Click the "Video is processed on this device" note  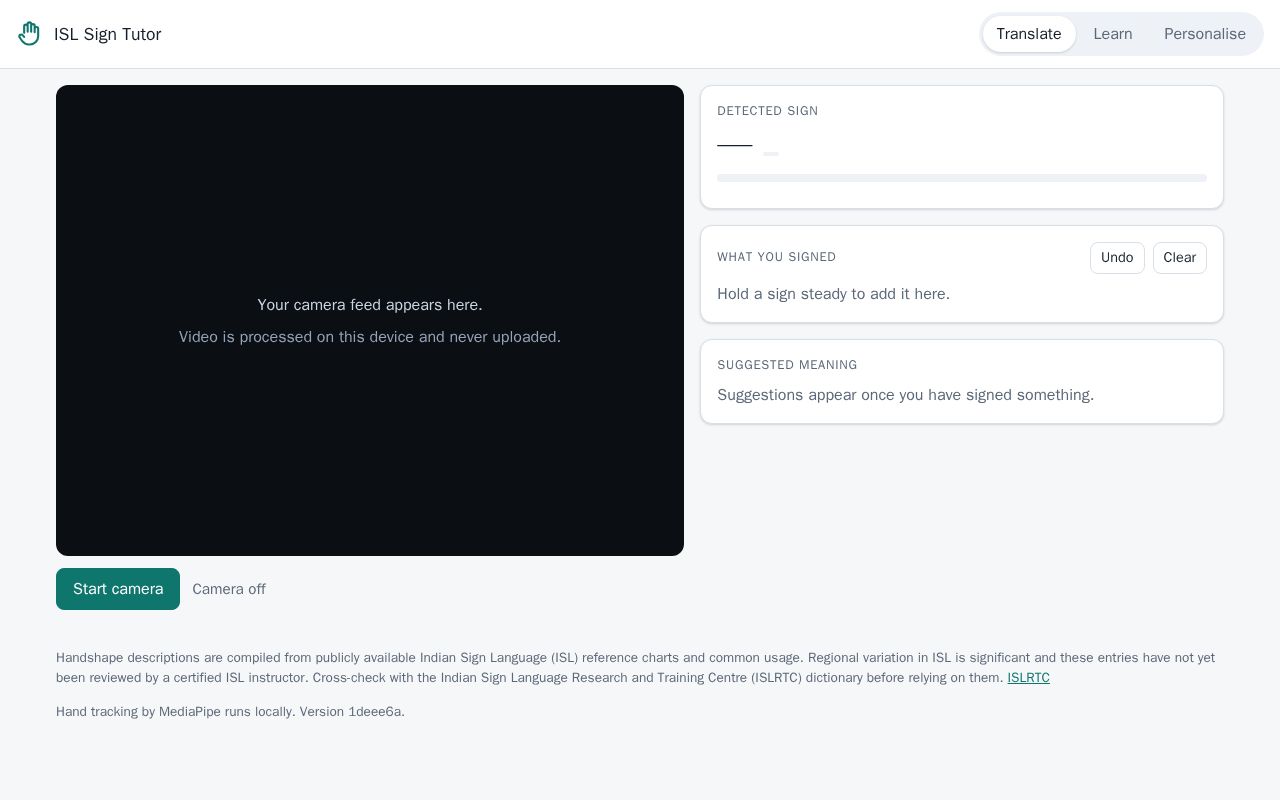point(370,337)
